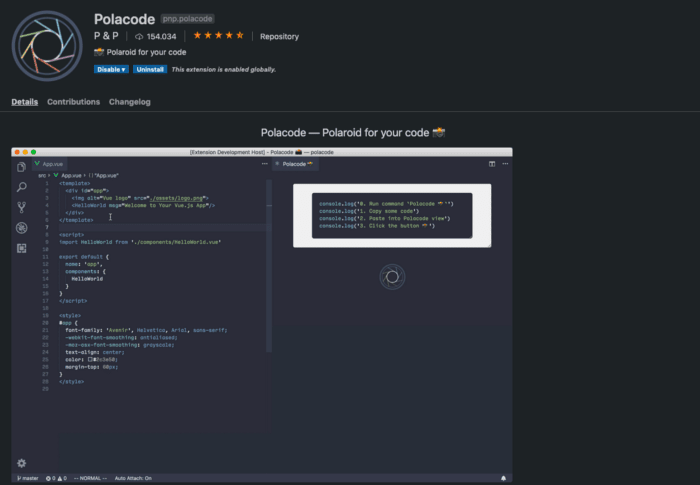Click the 'text-align: center;' code line

(95, 352)
